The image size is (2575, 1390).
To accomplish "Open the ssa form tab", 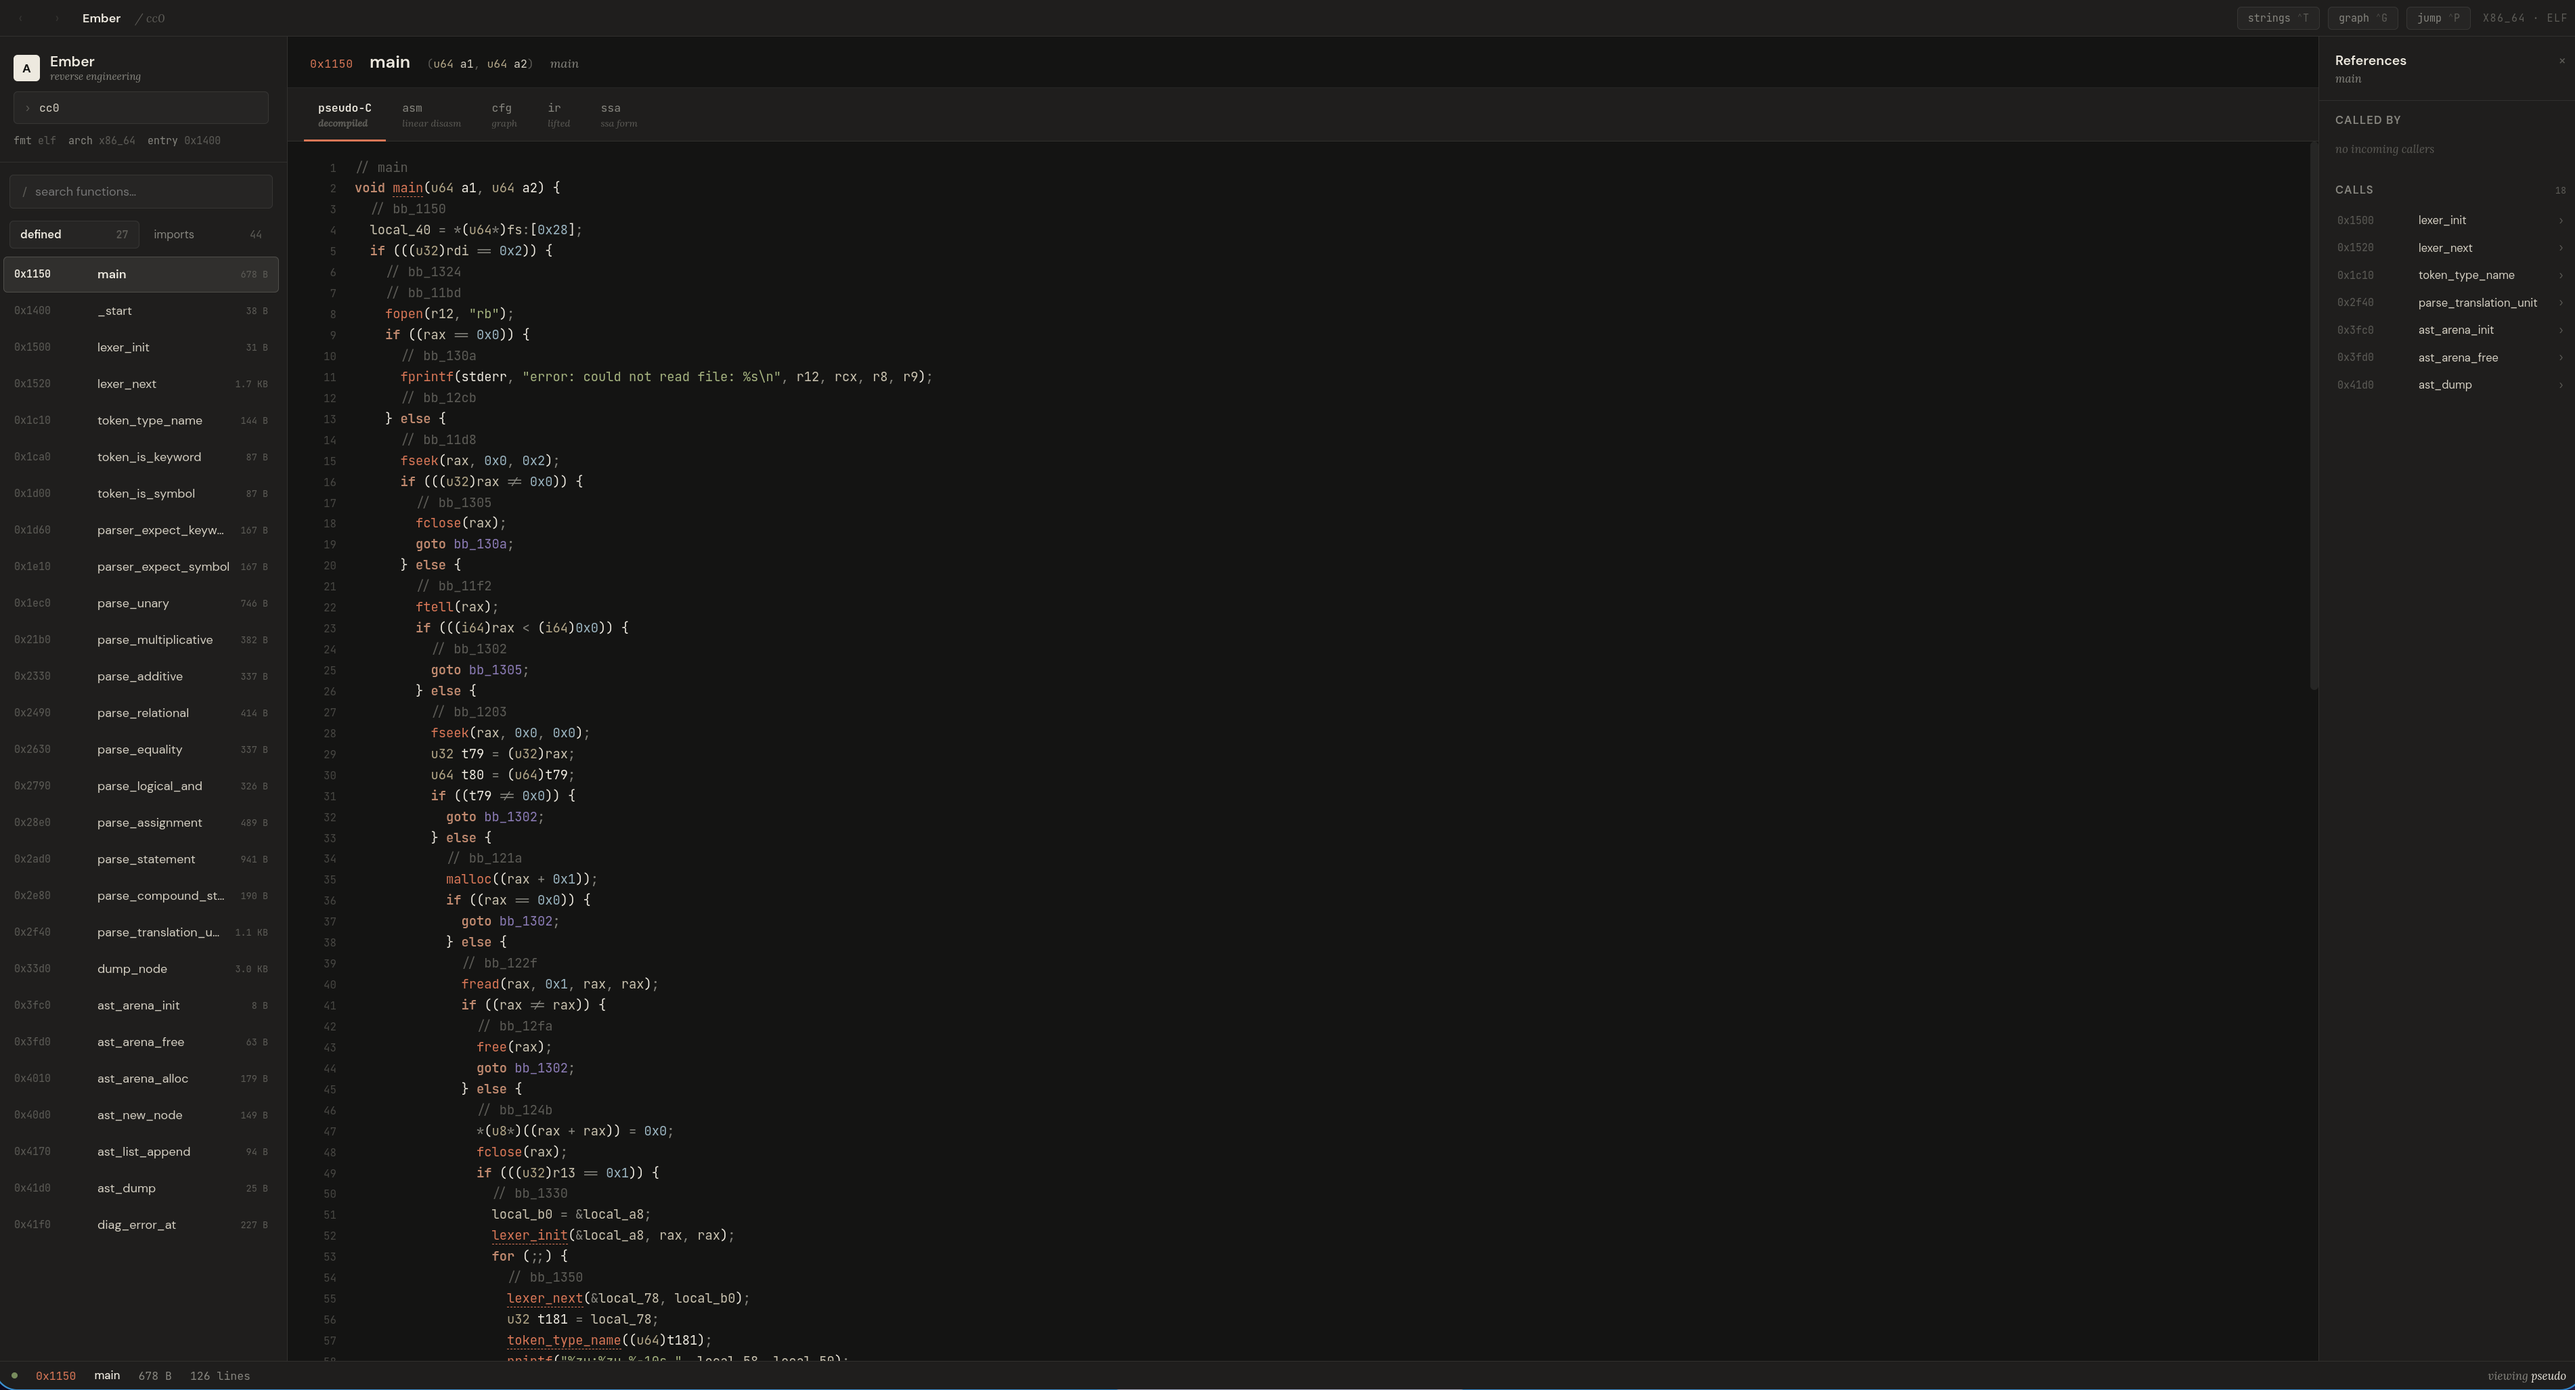I will 618,115.
